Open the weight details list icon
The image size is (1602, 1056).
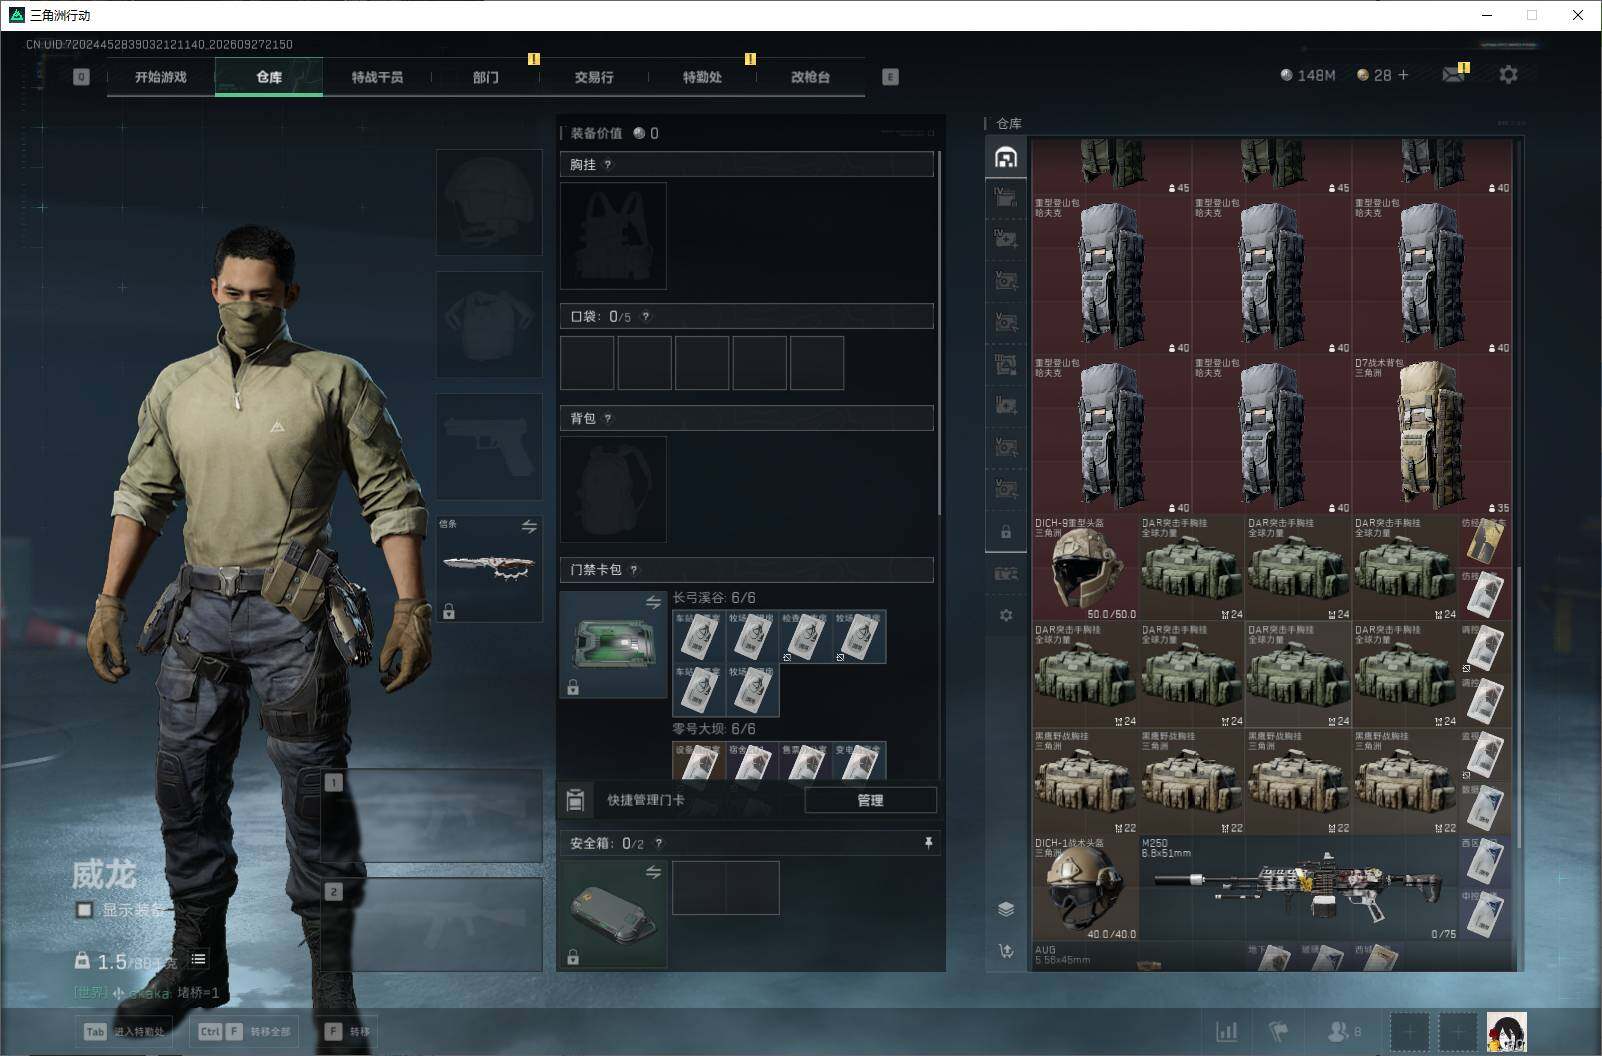pyautogui.click(x=198, y=959)
